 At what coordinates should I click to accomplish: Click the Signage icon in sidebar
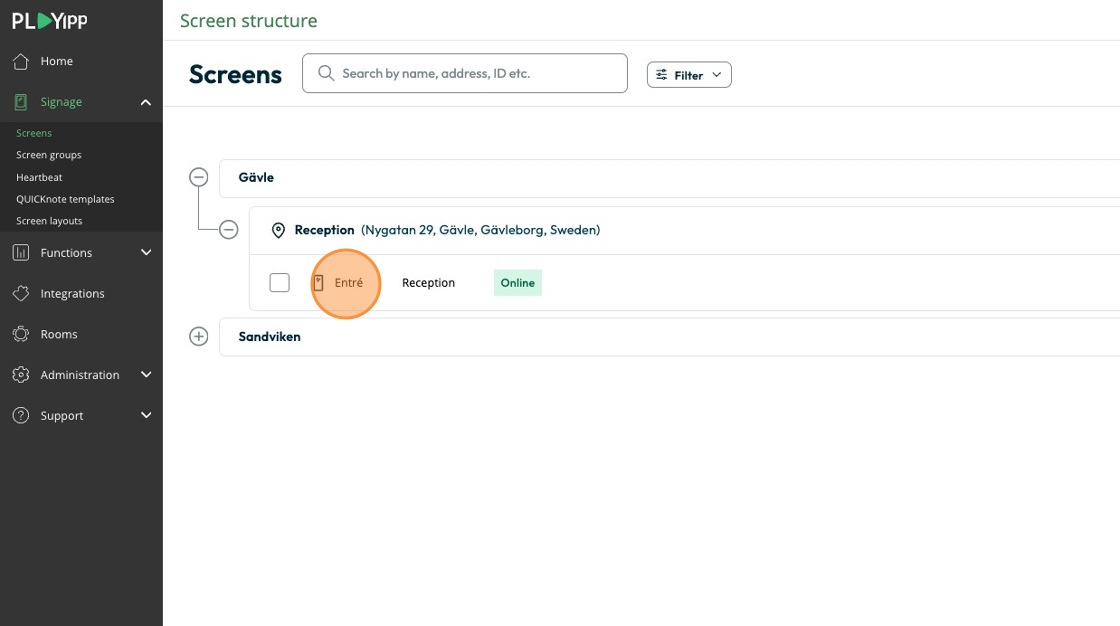(21, 102)
